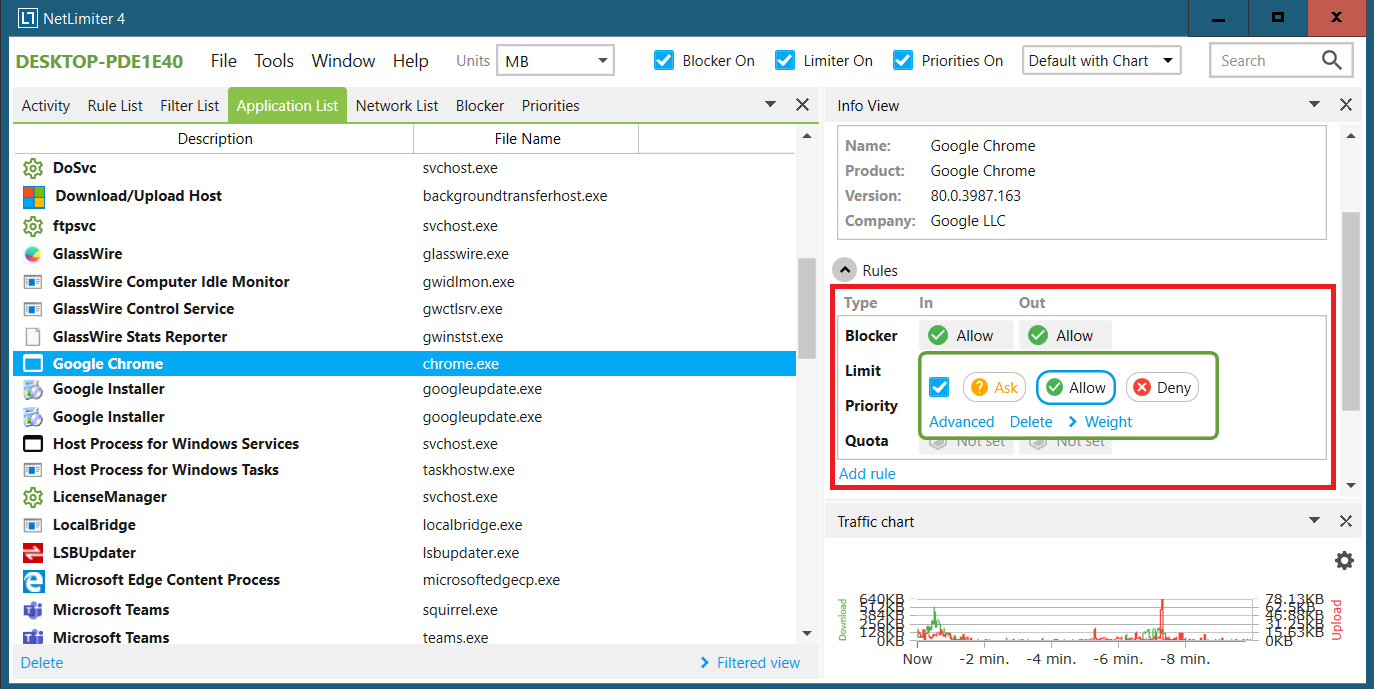Expand the Weight option
The height and width of the screenshot is (689, 1374).
pyautogui.click(x=1100, y=422)
